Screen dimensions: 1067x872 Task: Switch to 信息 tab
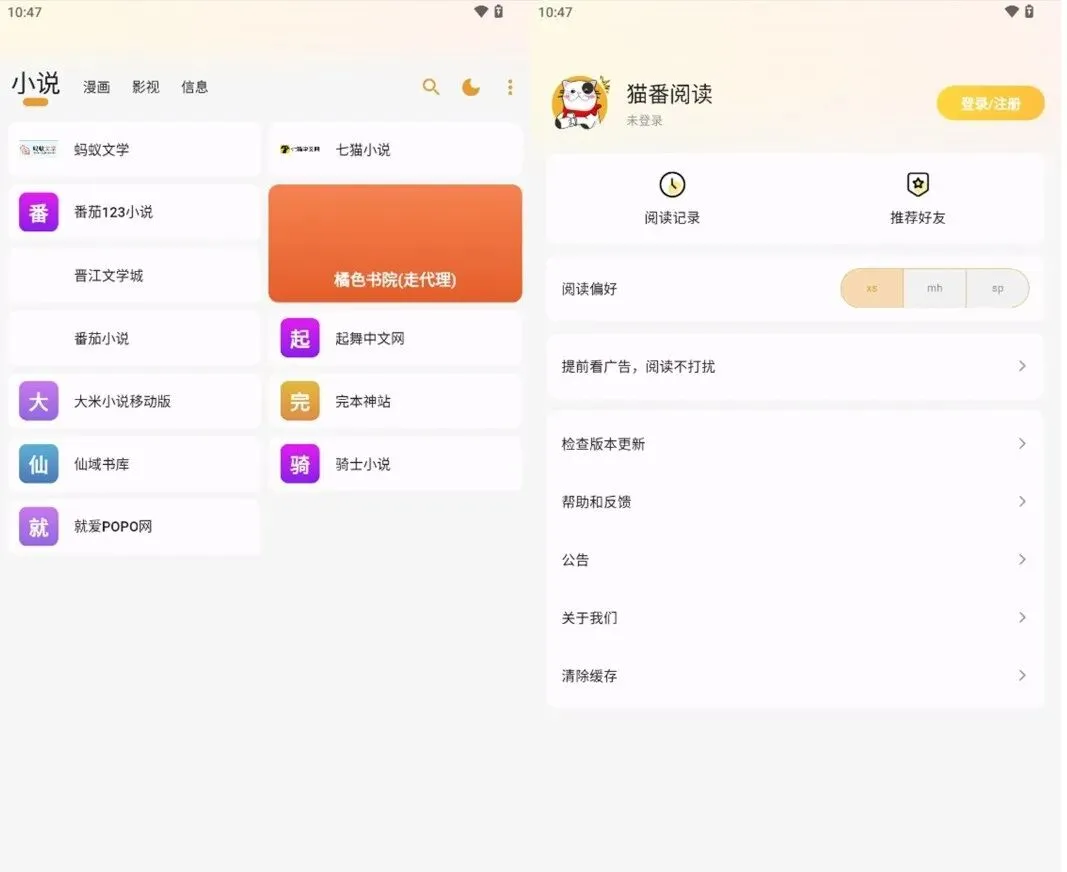195,87
